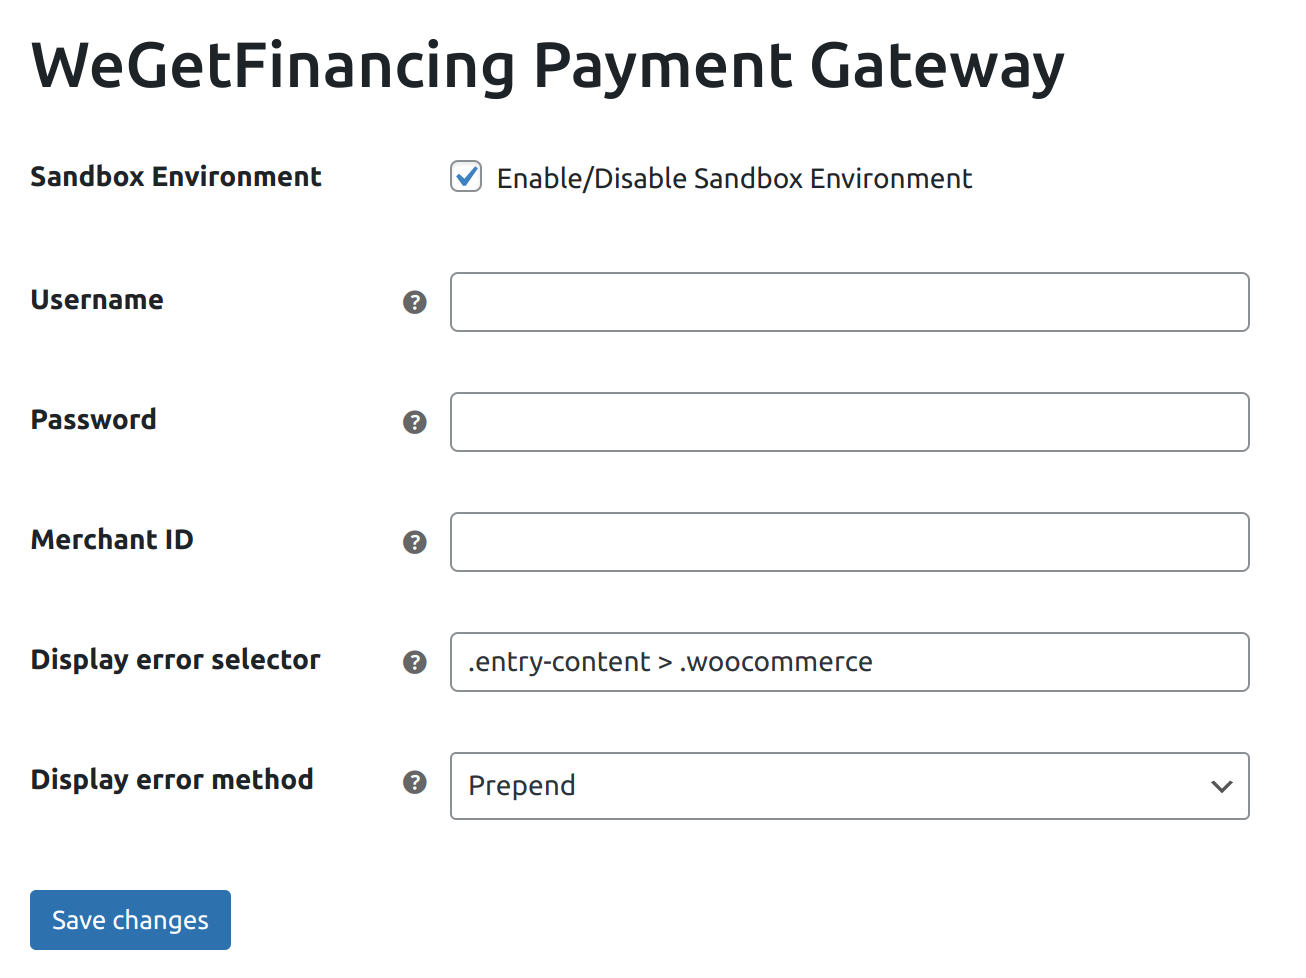Image resolution: width=1306 pixels, height=978 pixels.
Task: Click the Enable/Disable Sandbox Environment label text
Action: point(734,178)
